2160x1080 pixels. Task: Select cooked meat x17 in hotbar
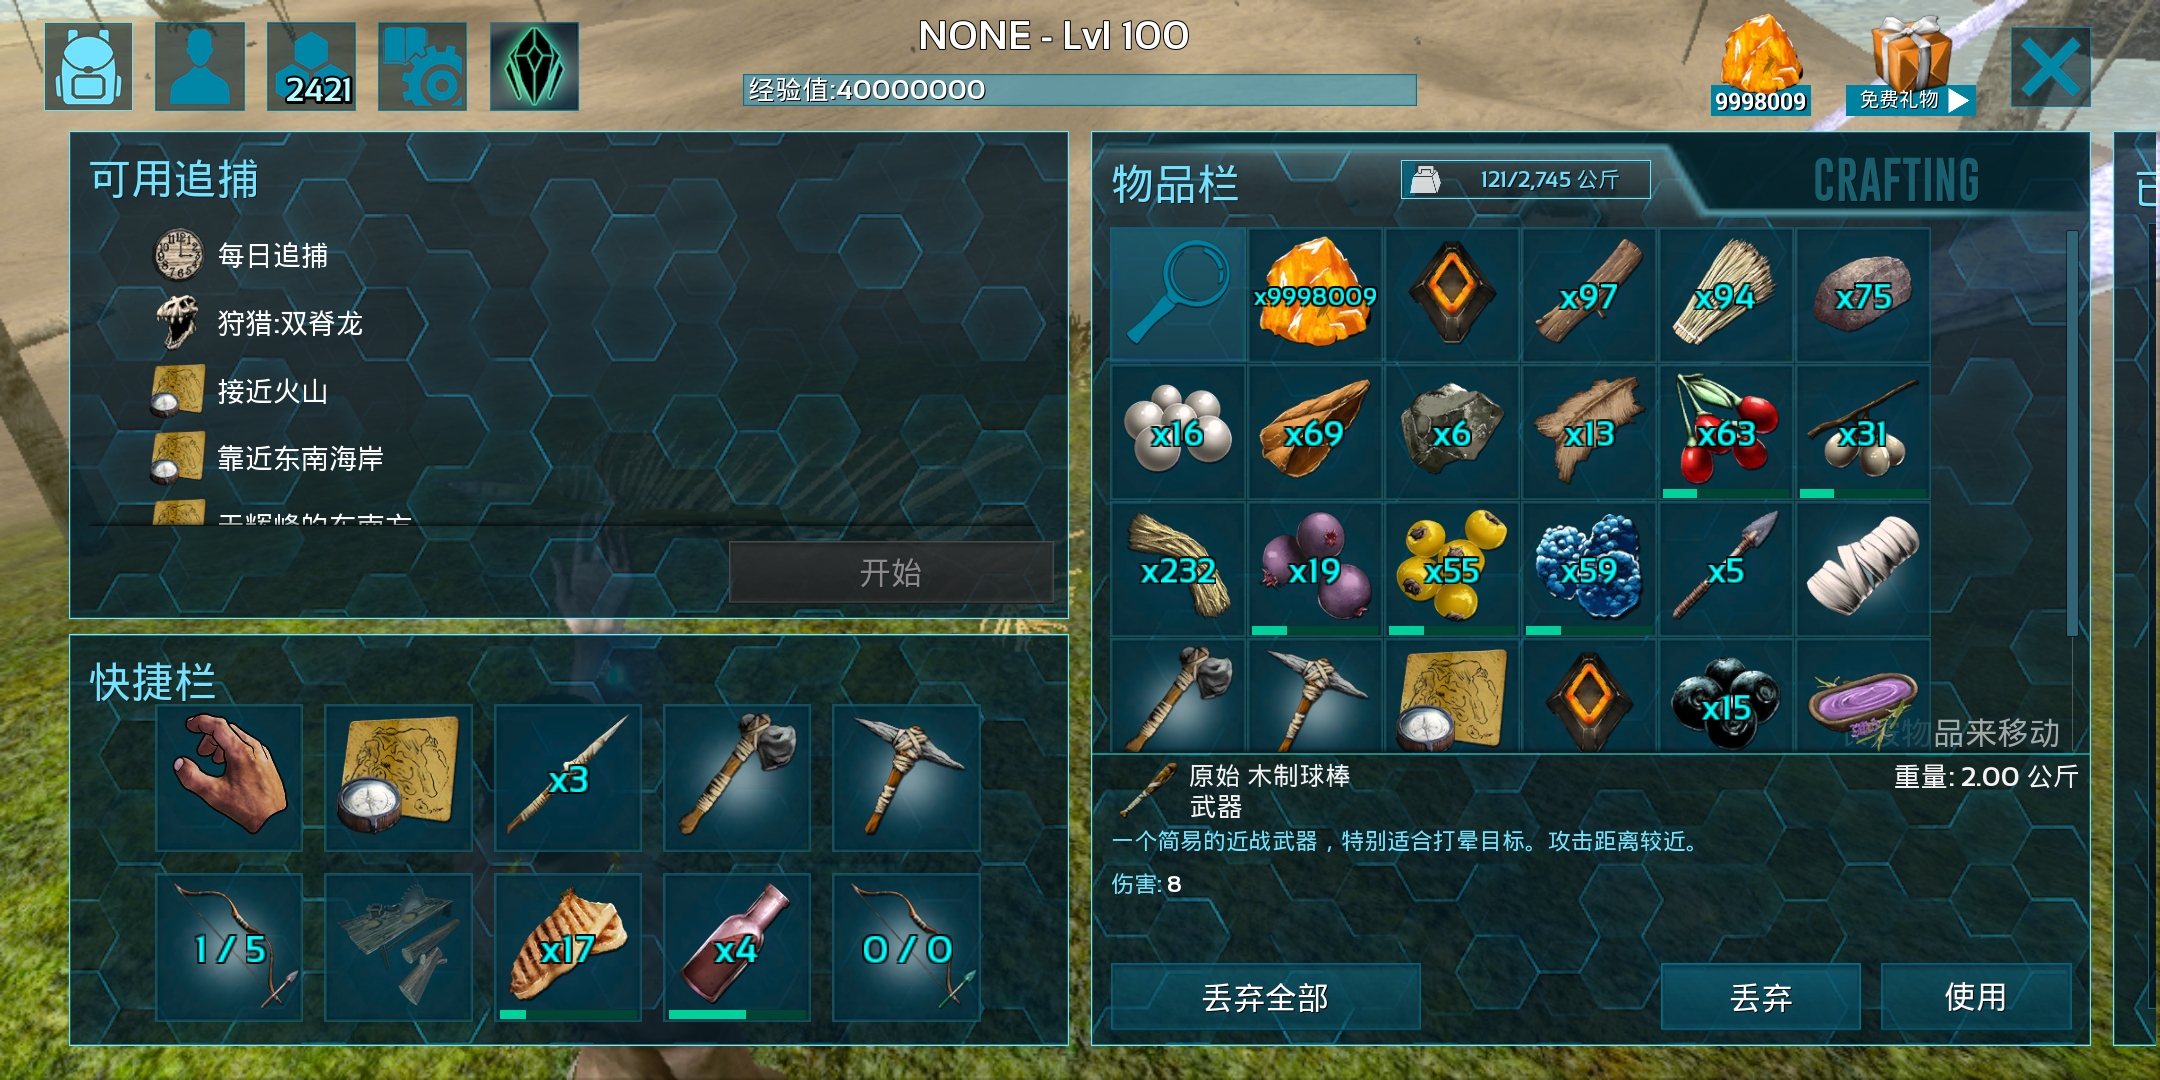pyautogui.click(x=568, y=947)
